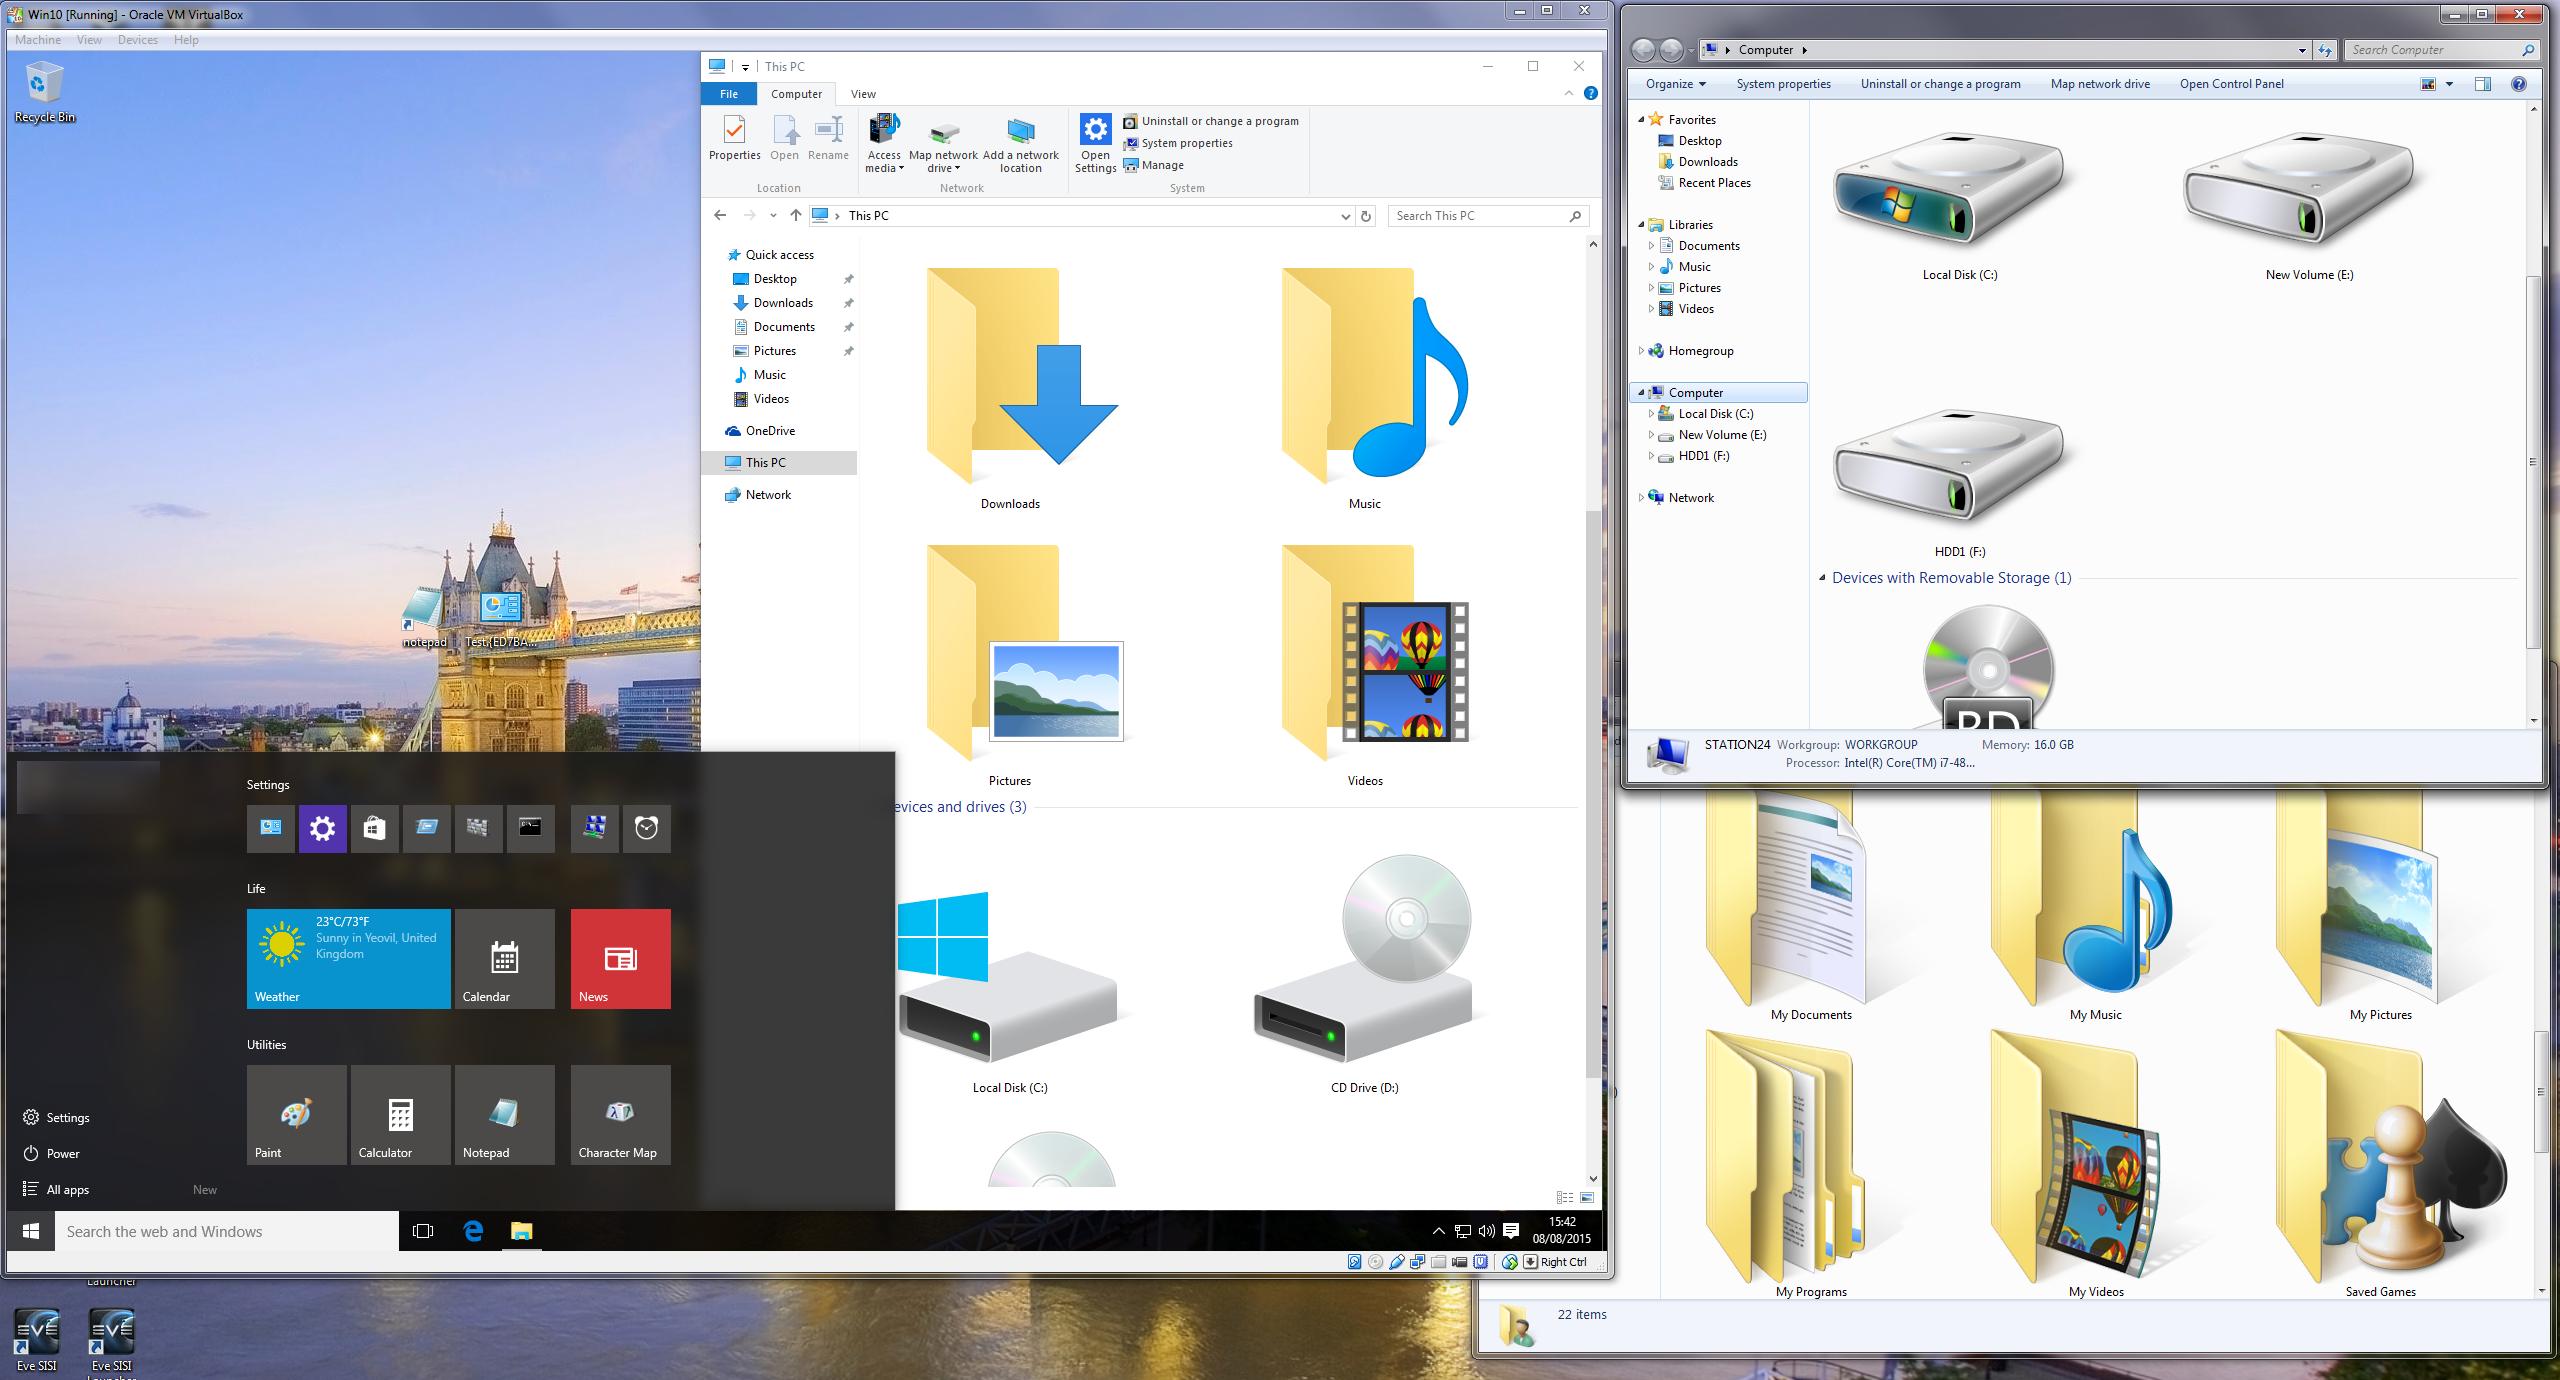Viewport: 2560px width, 1380px height.
Task: Collapse the ribbon with chevron
Action: point(1568,94)
